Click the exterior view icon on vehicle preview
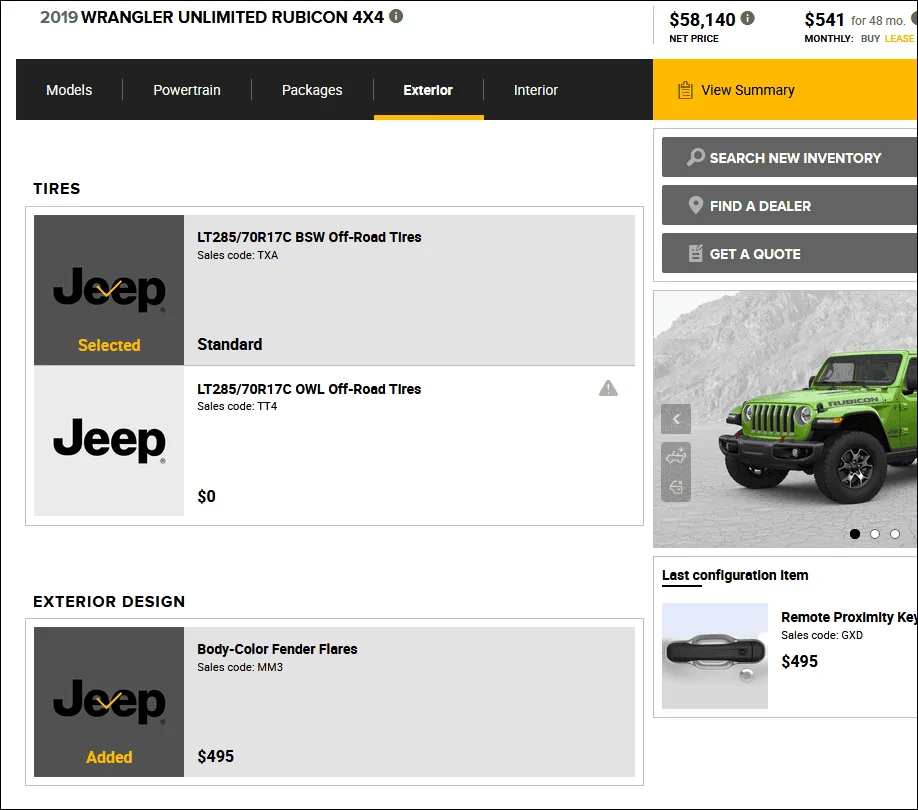 (676, 457)
